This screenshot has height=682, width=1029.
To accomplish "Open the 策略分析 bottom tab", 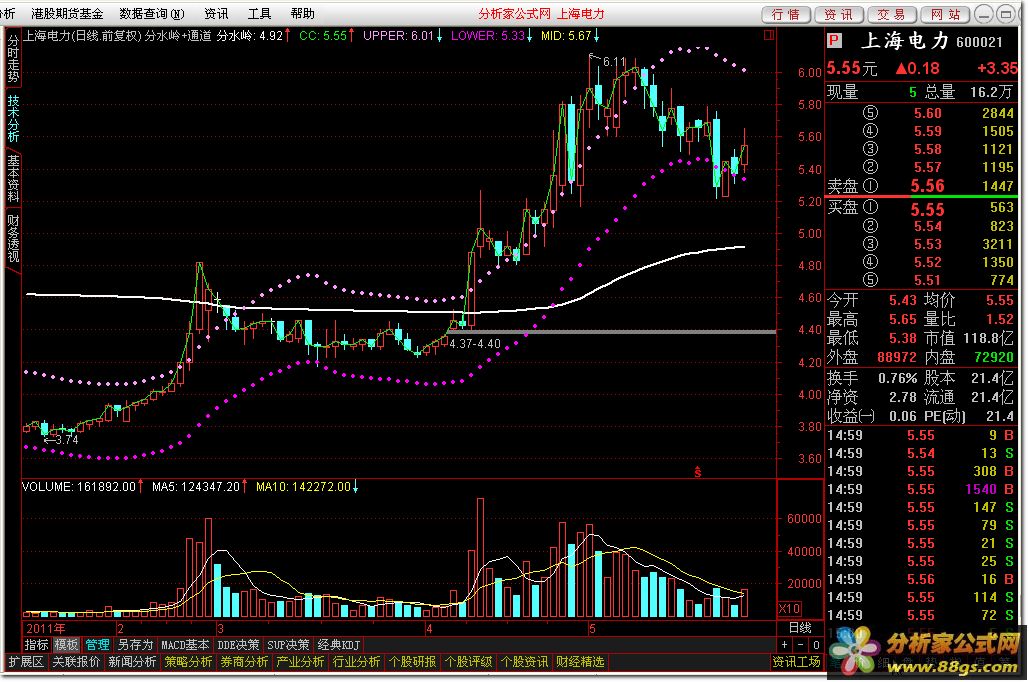I will [x=188, y=662].
